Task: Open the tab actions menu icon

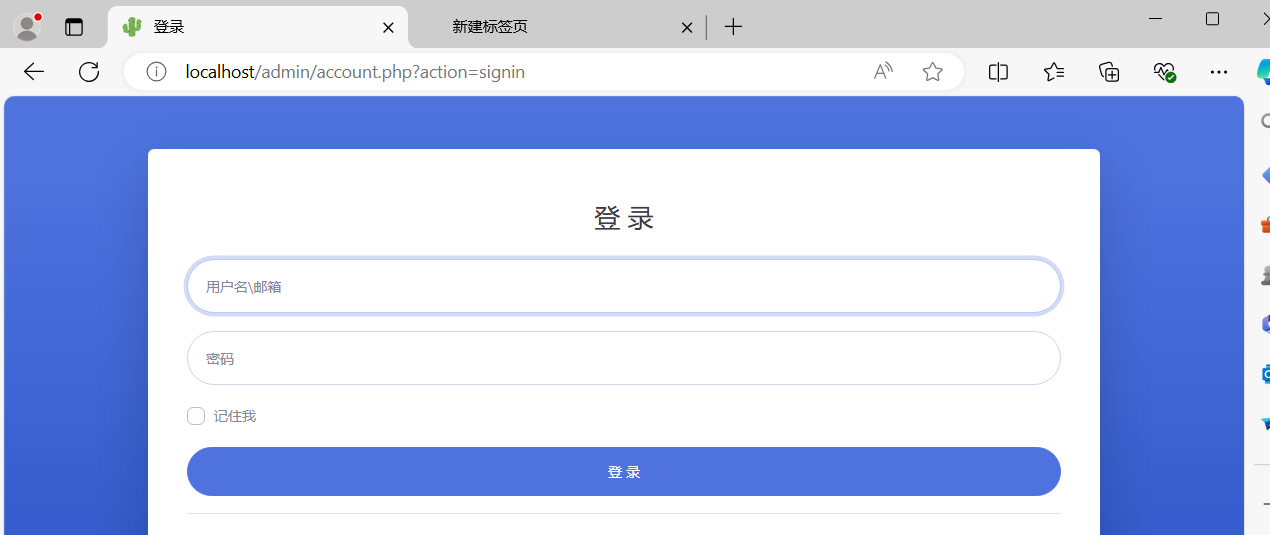Action: point(74,27)
